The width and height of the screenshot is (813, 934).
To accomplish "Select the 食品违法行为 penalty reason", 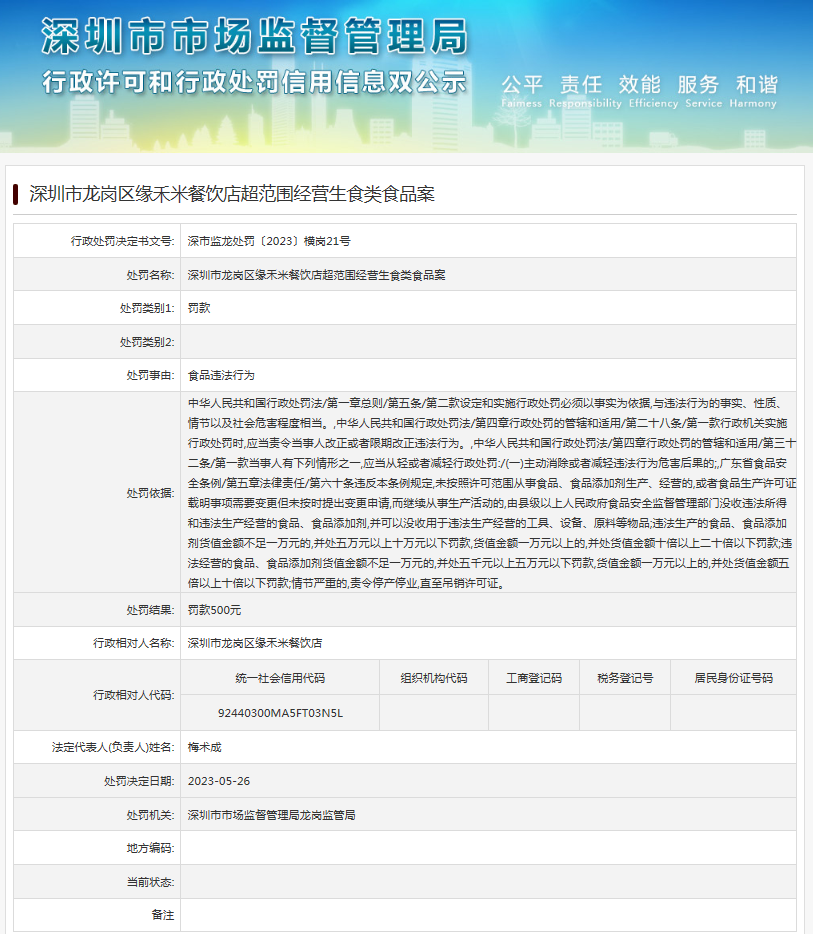I will click(221, 375).
